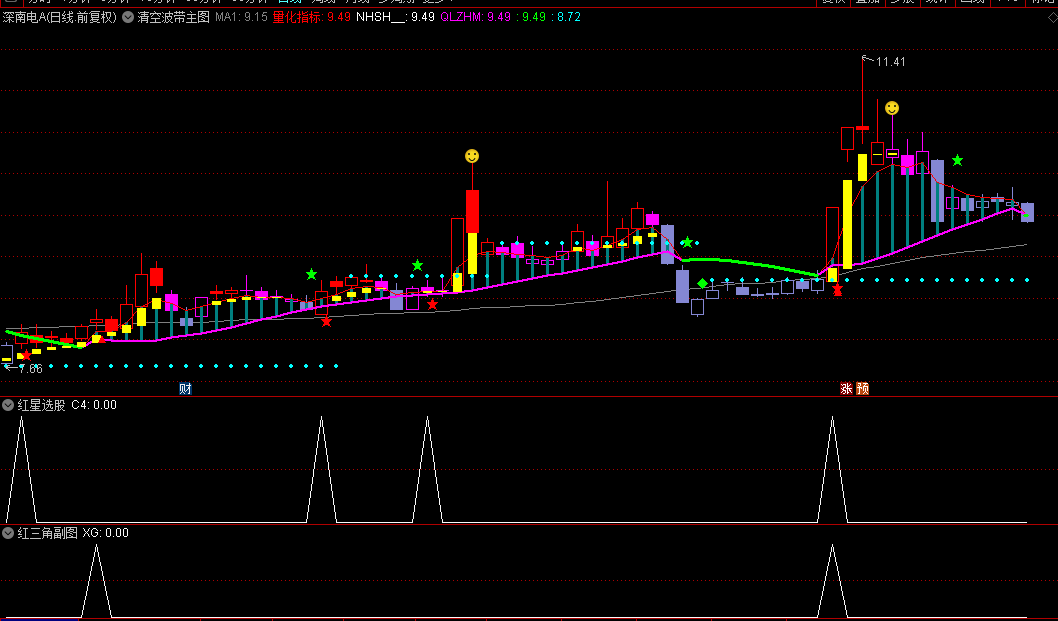This screenshot has width=1058, height=621.
Task: Expand the 清空波带主图 indicator dropdown arrow
Action: click(128, 17)
